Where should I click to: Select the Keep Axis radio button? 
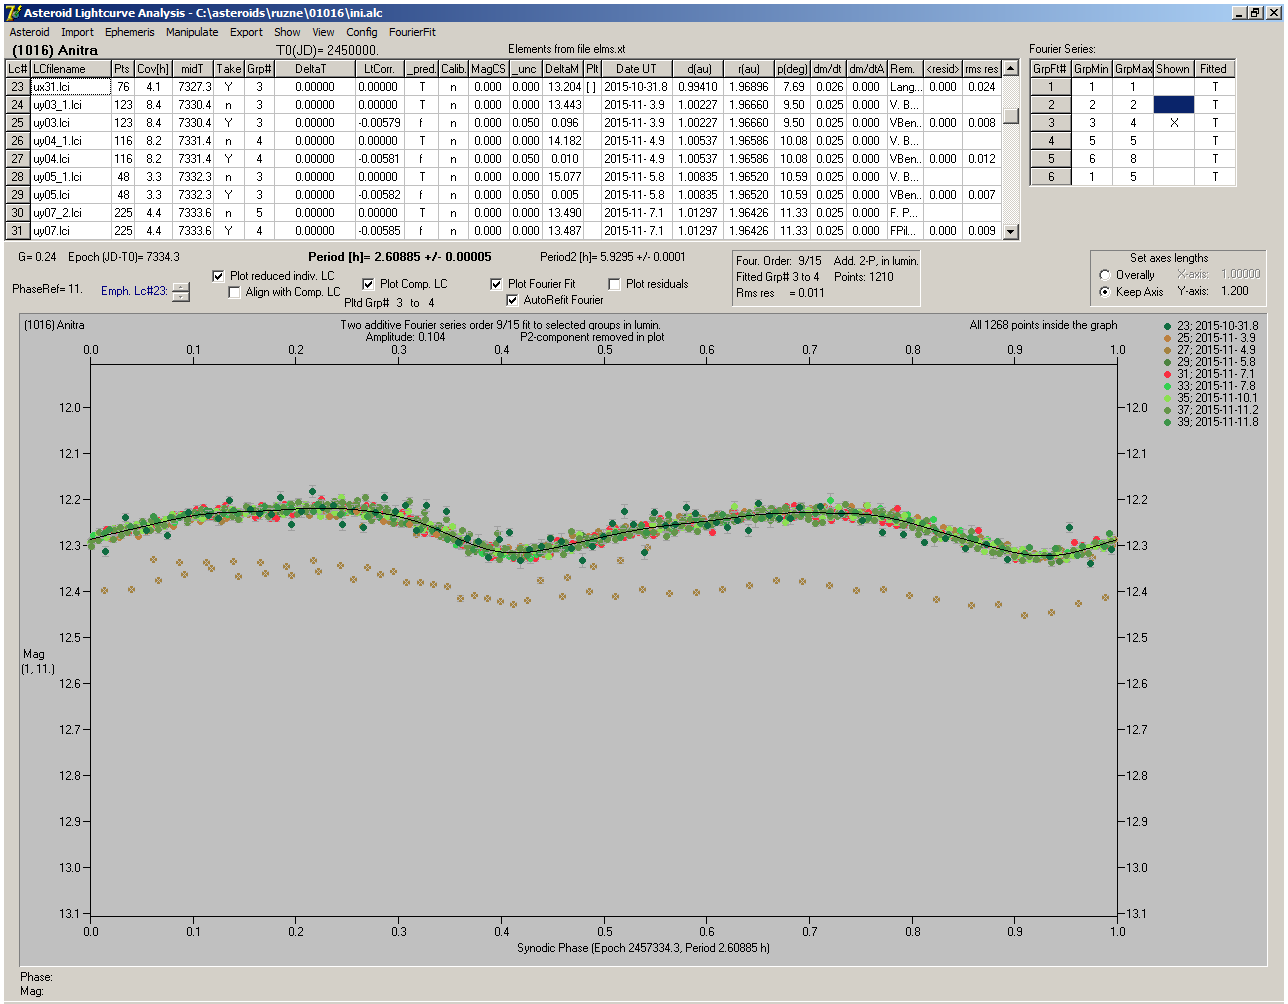[1105, 292]
